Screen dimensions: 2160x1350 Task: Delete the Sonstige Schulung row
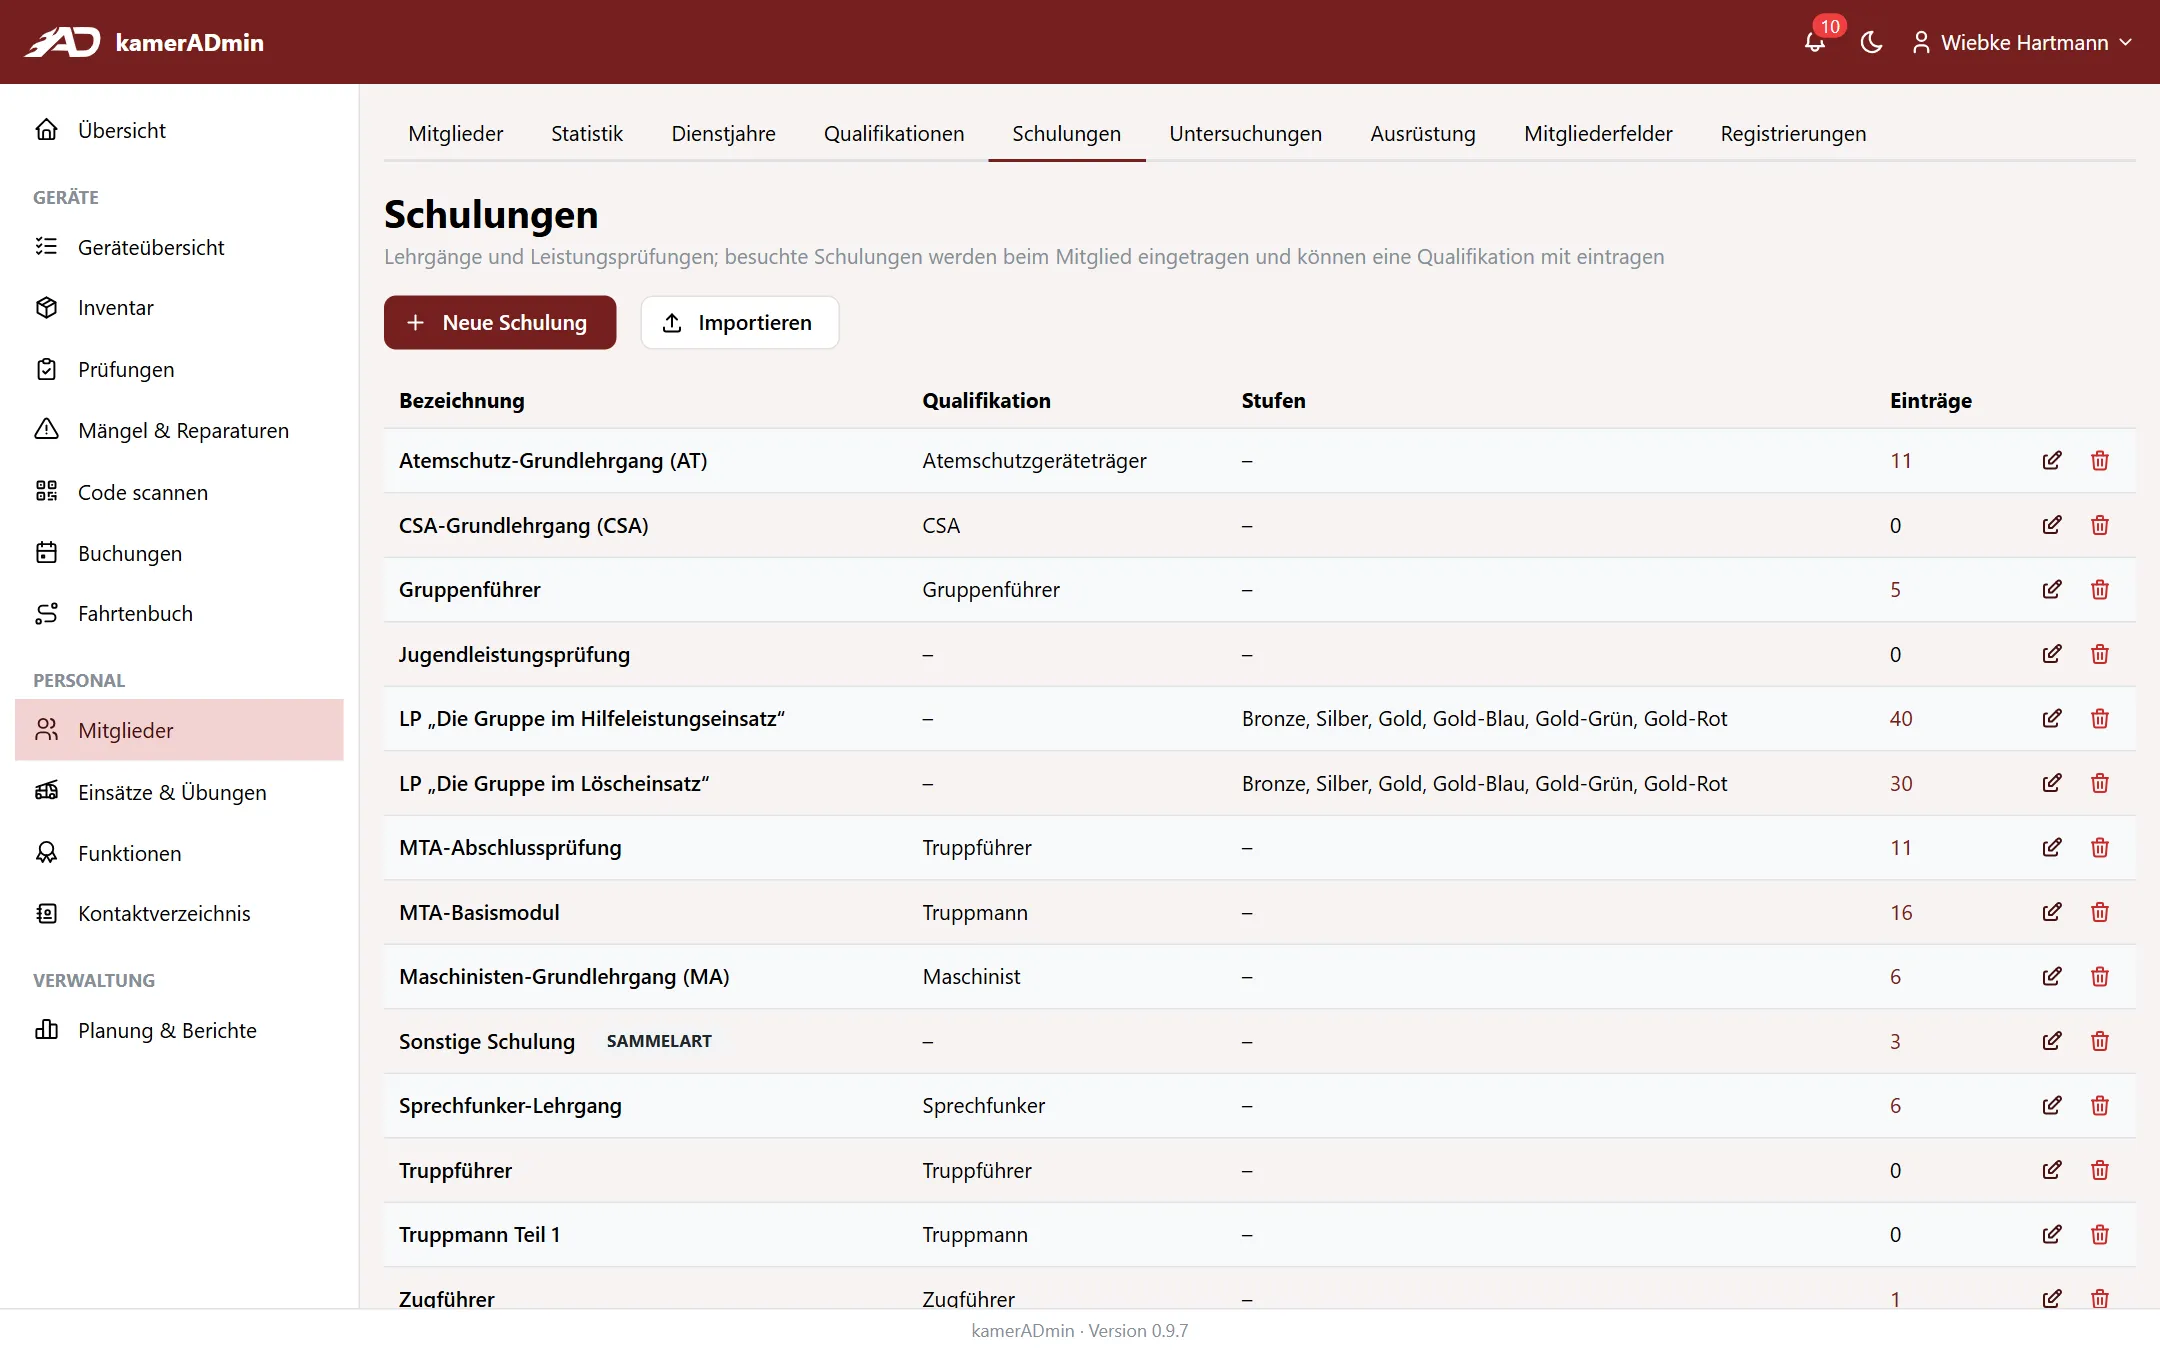click(x=2100, y=1041)
